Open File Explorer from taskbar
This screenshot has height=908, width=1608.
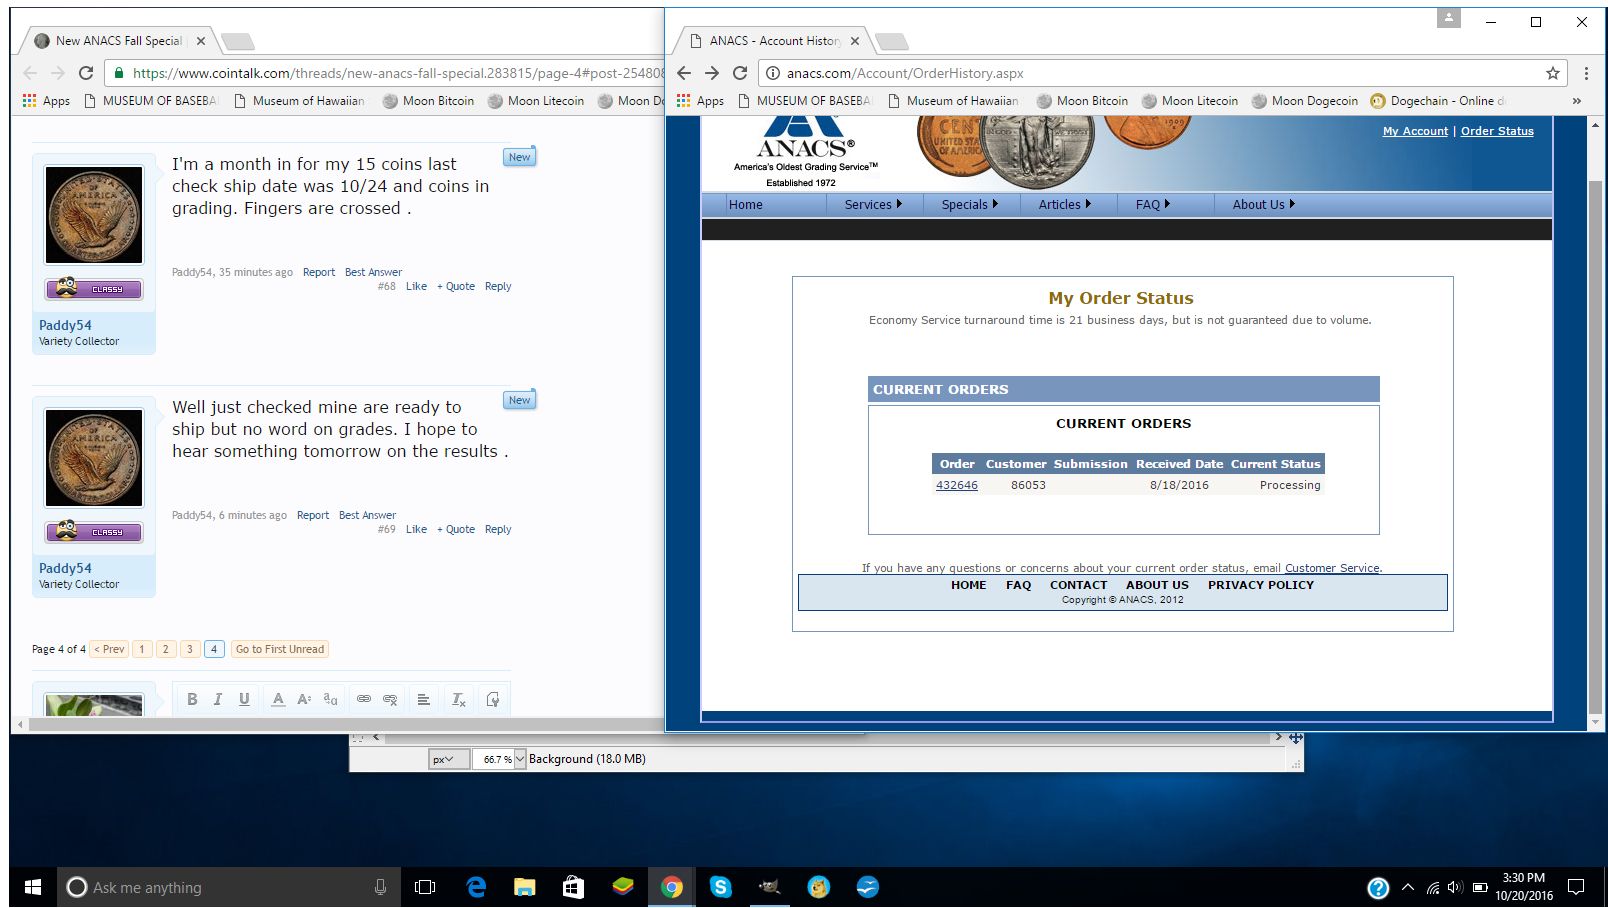(525, 887)
